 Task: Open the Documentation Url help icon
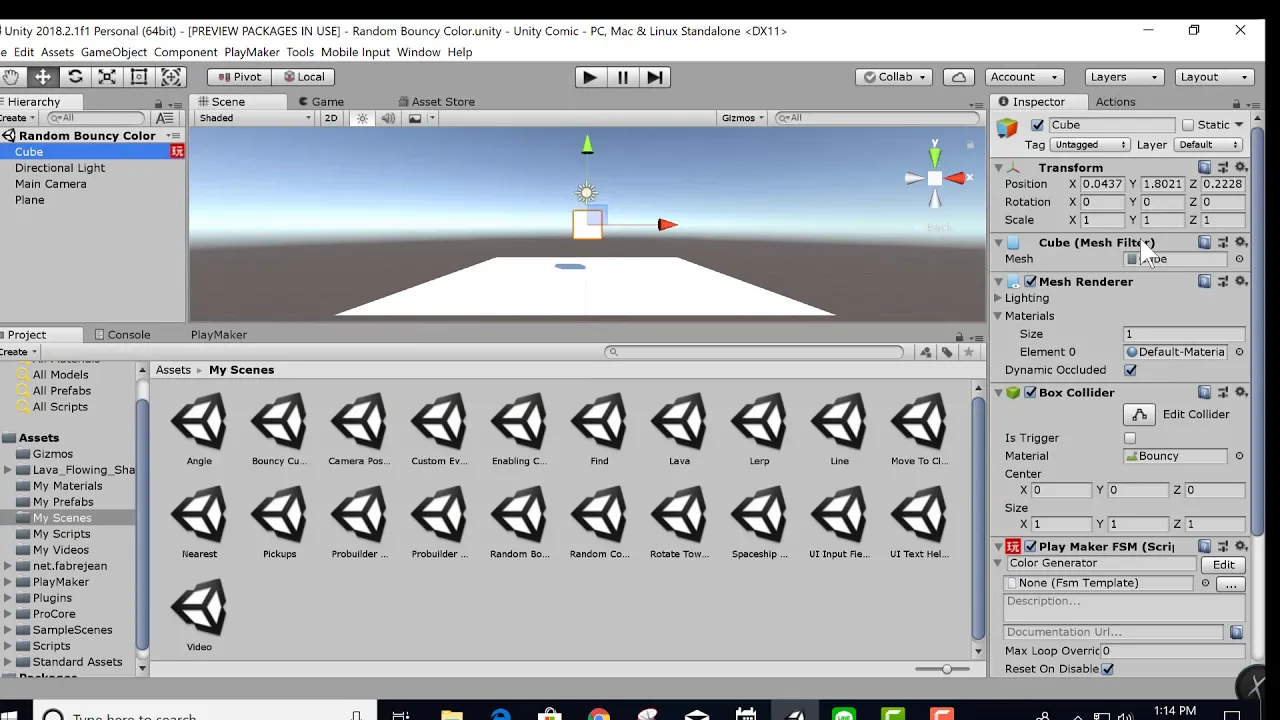tap(1236, 632)
